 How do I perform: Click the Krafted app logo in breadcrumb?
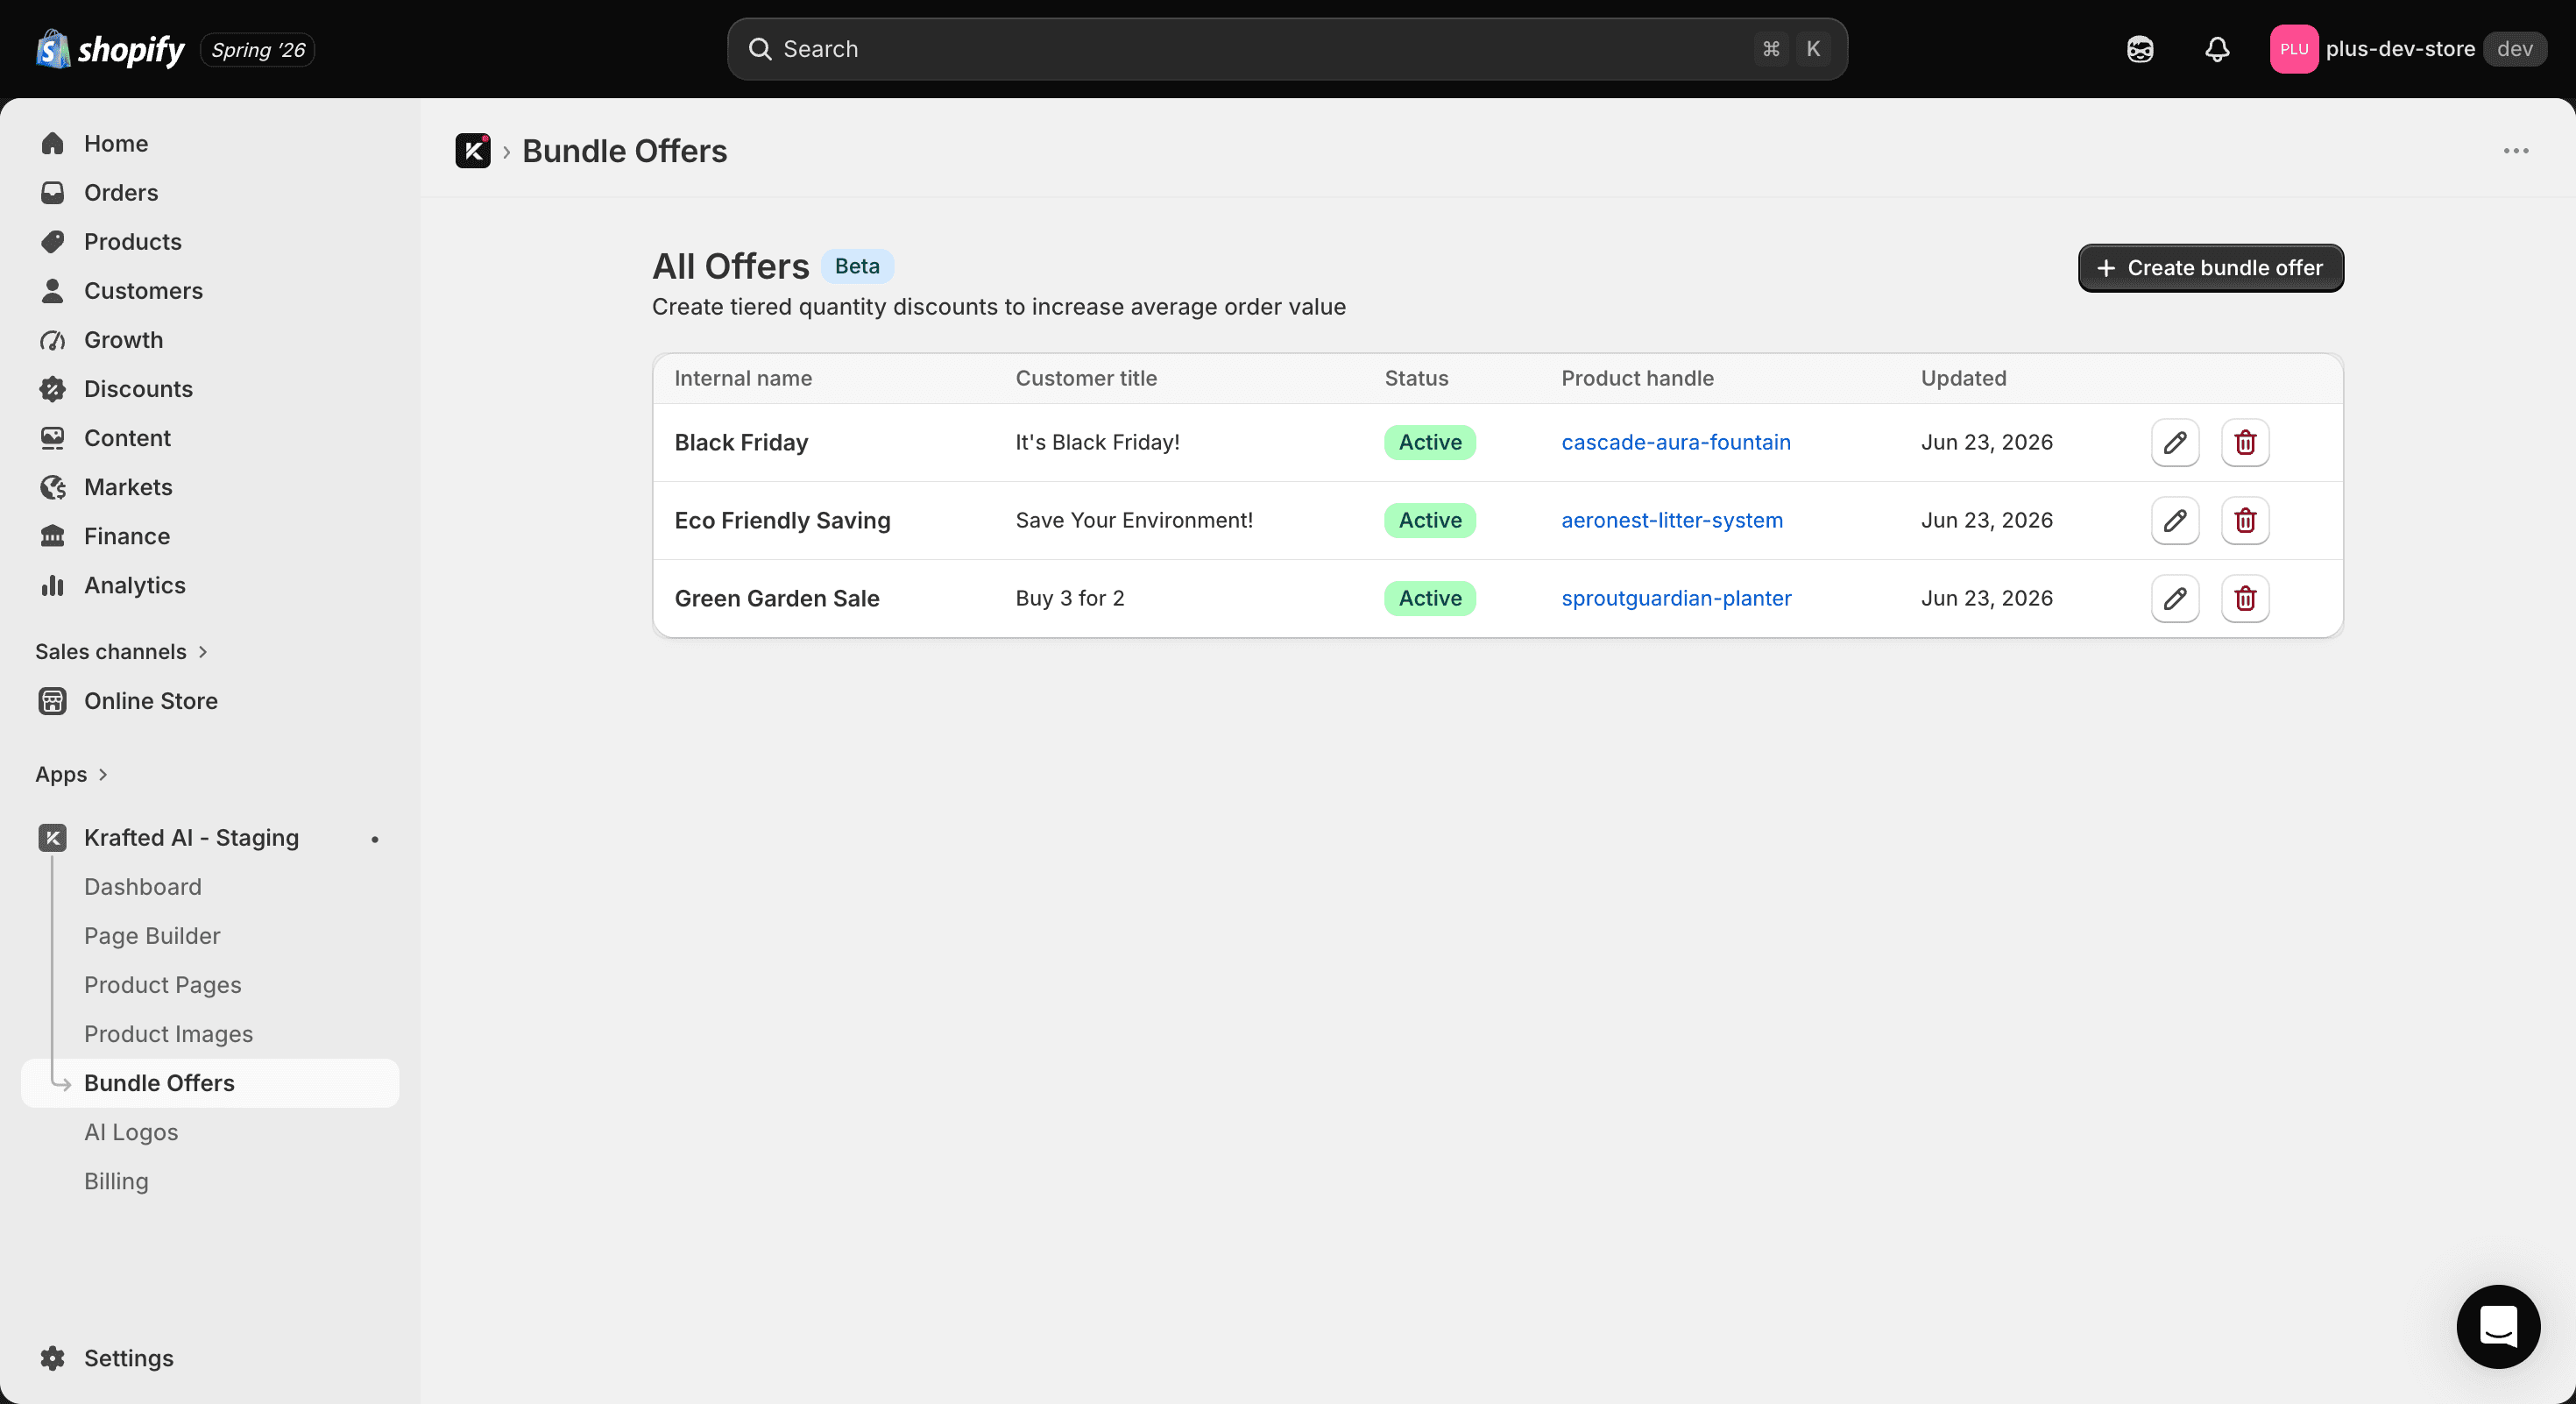click(473, 151)
